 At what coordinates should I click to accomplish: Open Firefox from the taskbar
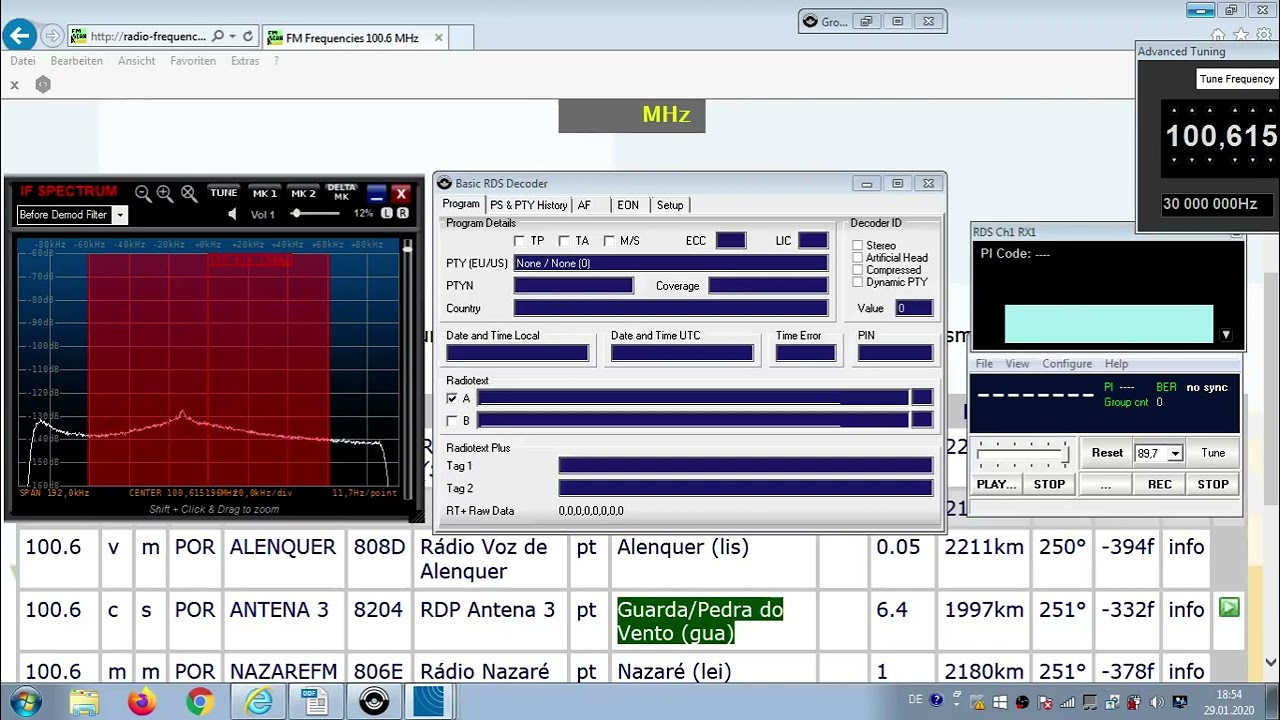tap(142, 703)
